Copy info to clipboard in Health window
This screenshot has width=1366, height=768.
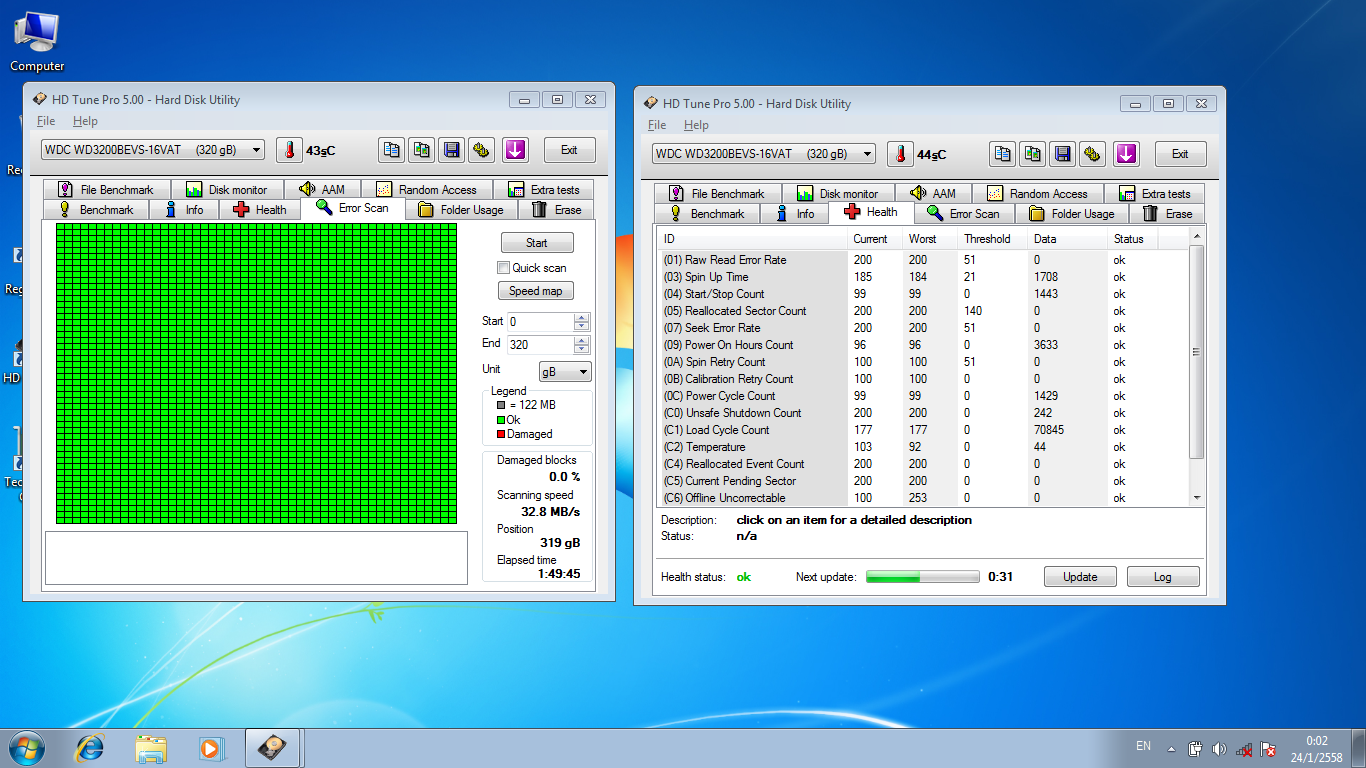[1003, 154]
